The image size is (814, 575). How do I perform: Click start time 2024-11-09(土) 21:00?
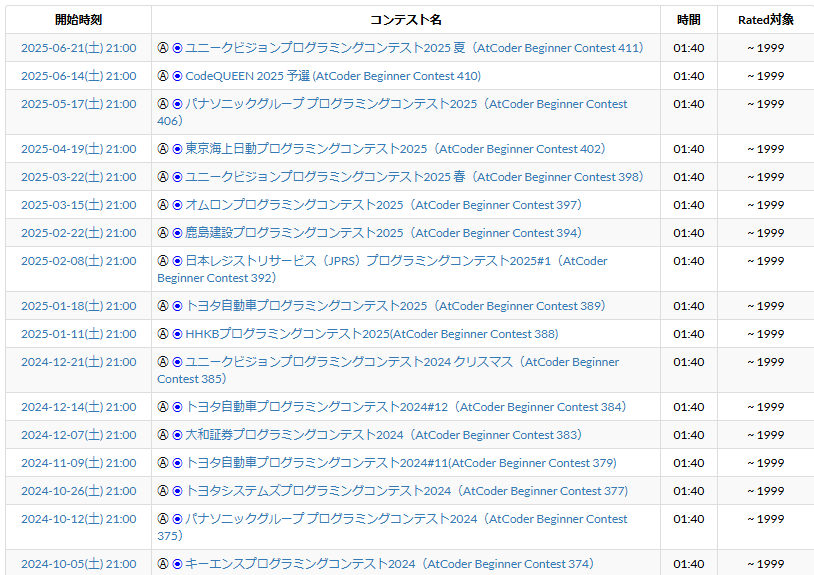tap(79, 463)
